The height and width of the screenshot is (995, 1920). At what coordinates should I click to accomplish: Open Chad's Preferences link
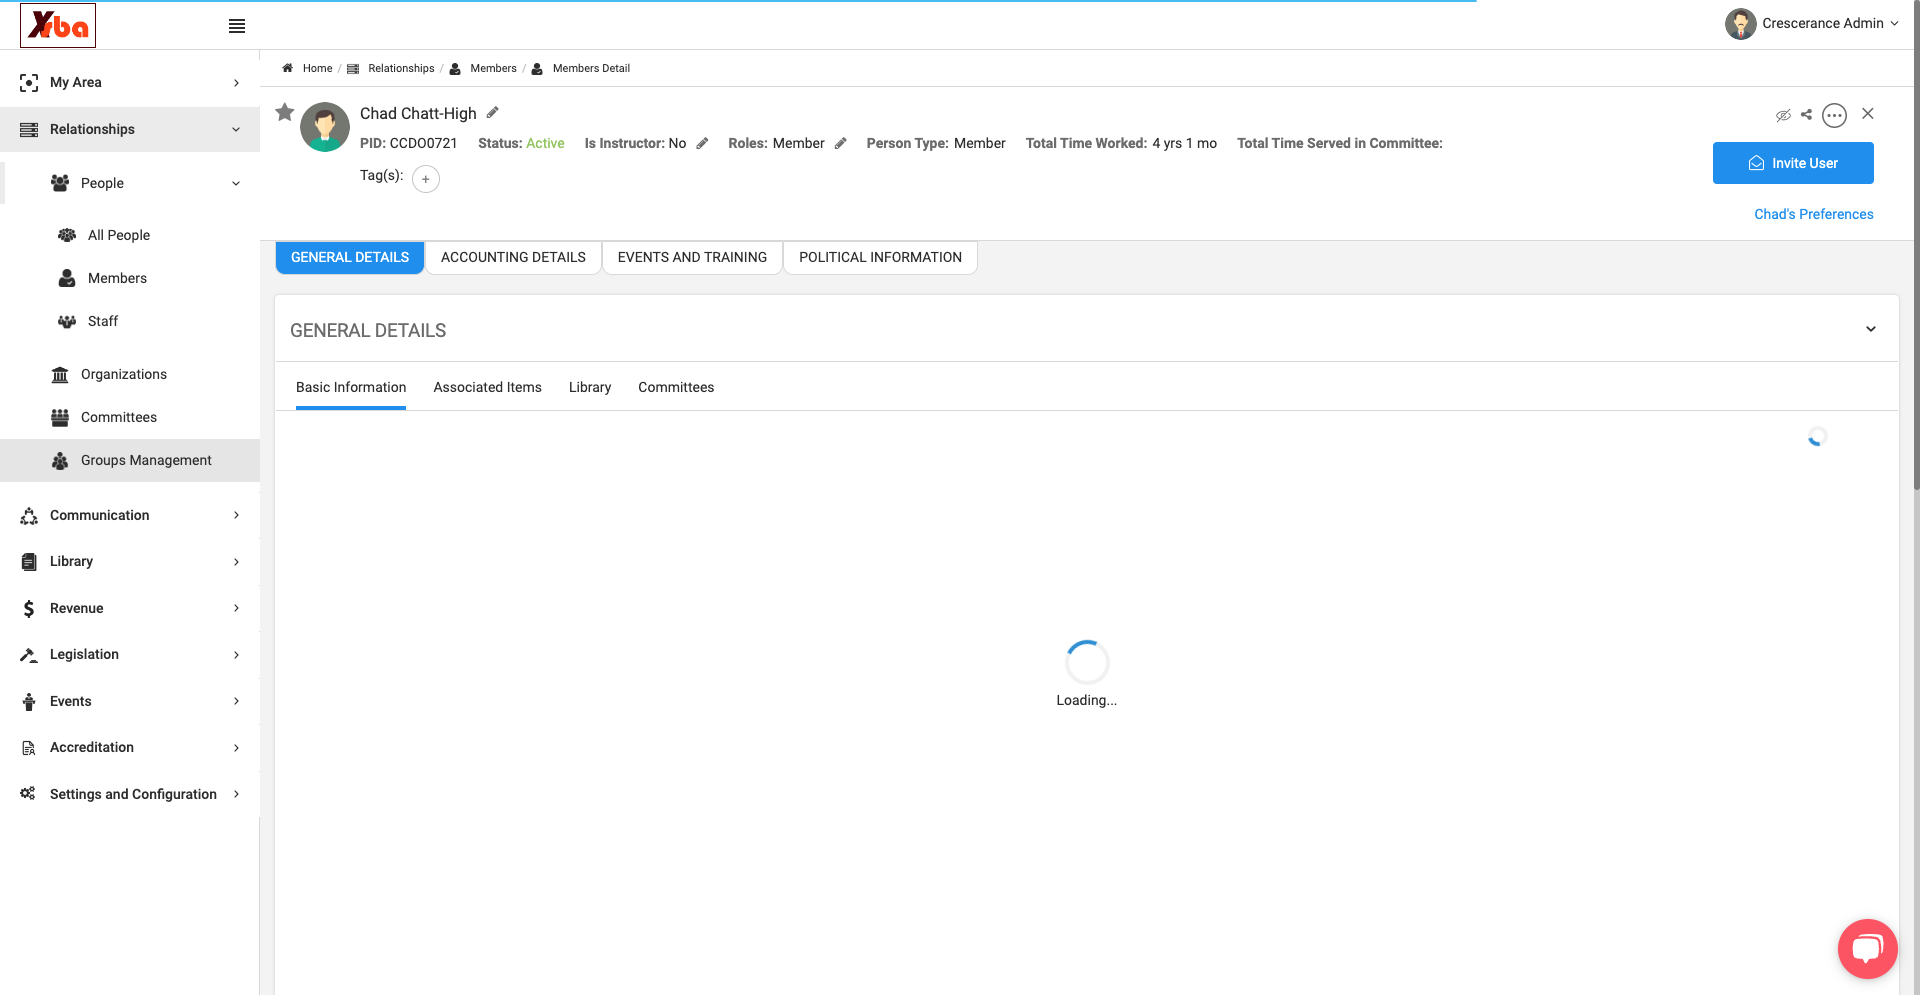click(x=1814, y=214)
